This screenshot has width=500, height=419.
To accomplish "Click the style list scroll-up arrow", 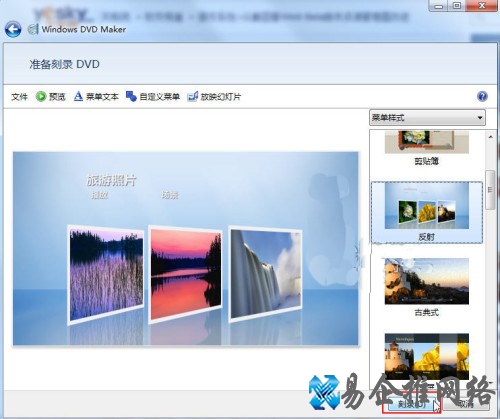I will (490, 137).
